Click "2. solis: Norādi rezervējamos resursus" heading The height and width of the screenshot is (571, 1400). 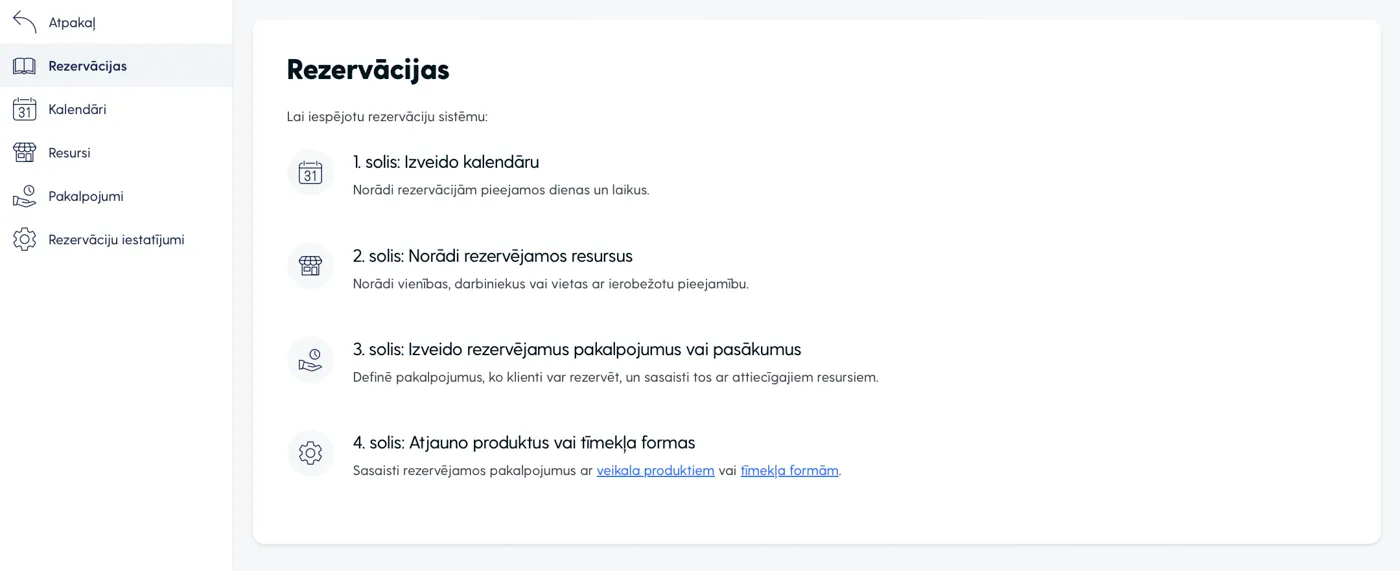492,256
